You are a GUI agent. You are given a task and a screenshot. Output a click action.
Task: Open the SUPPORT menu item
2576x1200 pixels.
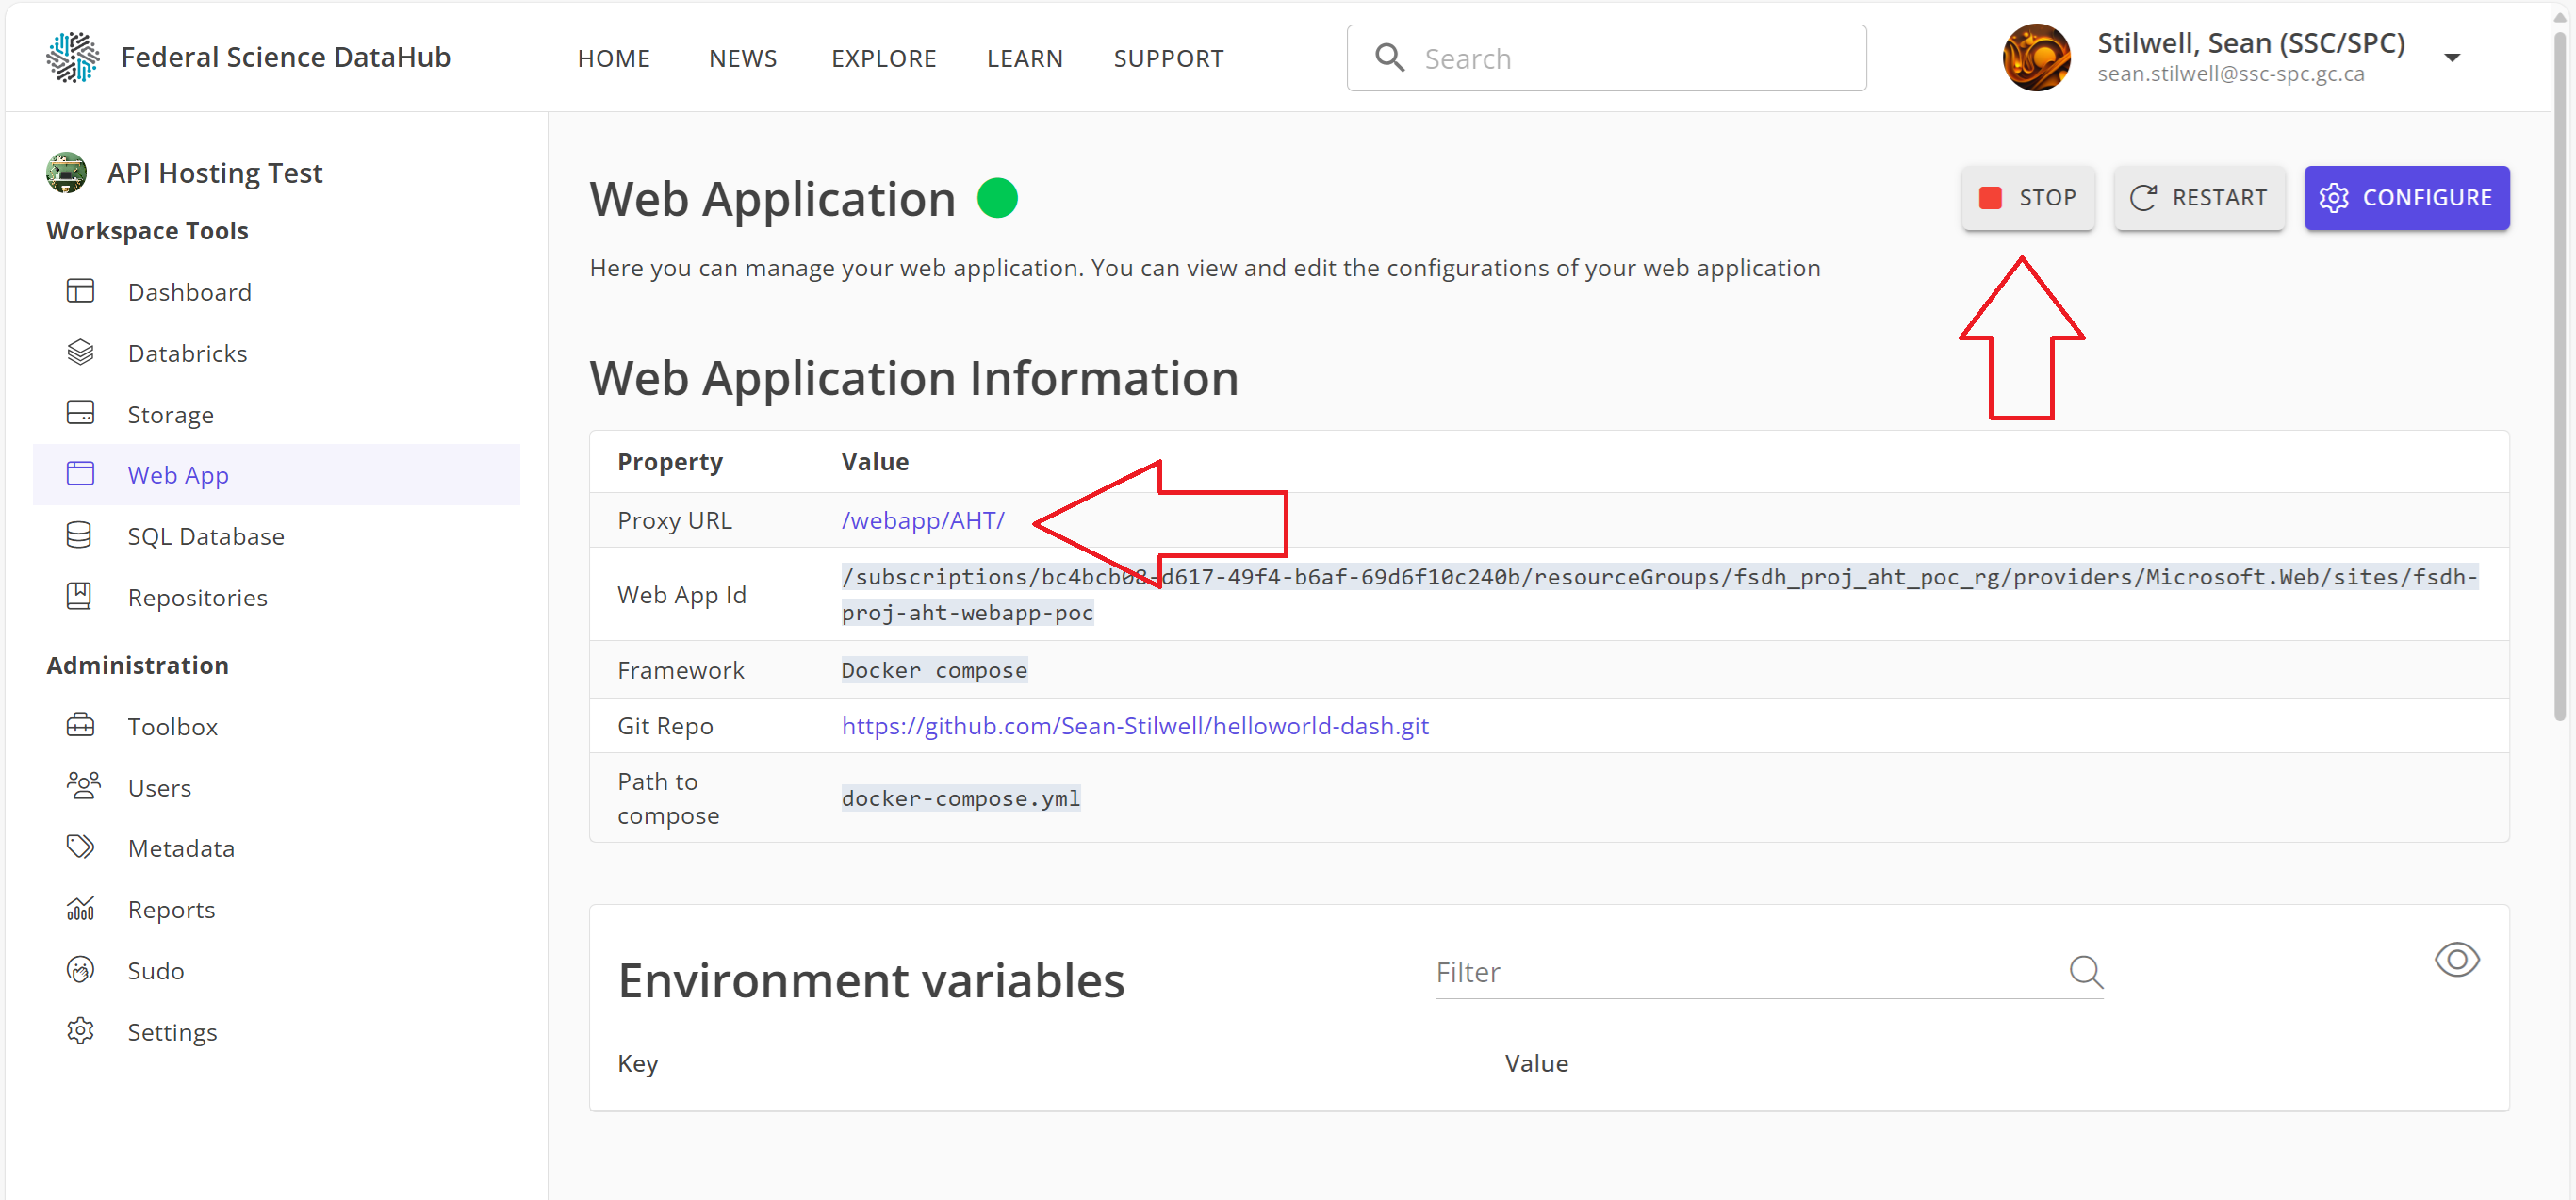1168,57
